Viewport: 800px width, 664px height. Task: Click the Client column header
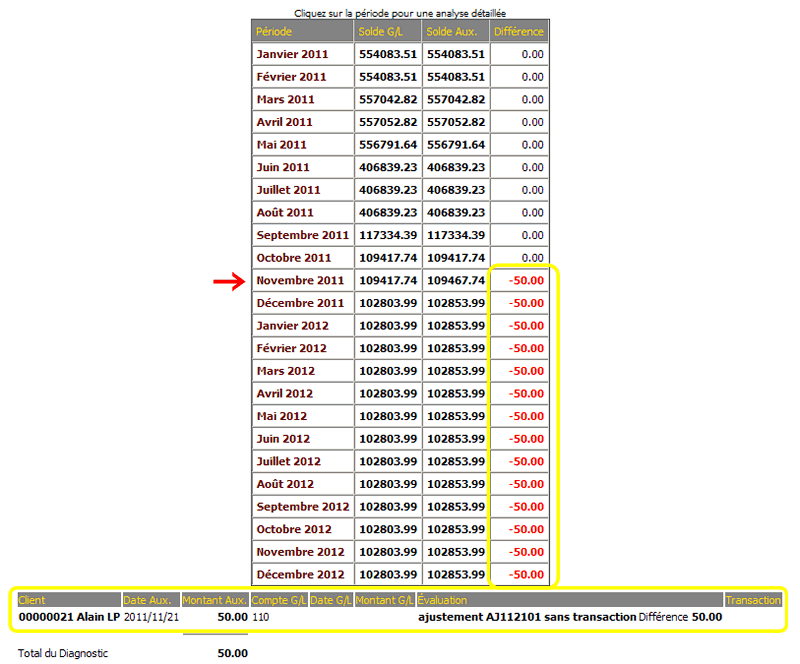pyautogui.click(x=69, y=600)
